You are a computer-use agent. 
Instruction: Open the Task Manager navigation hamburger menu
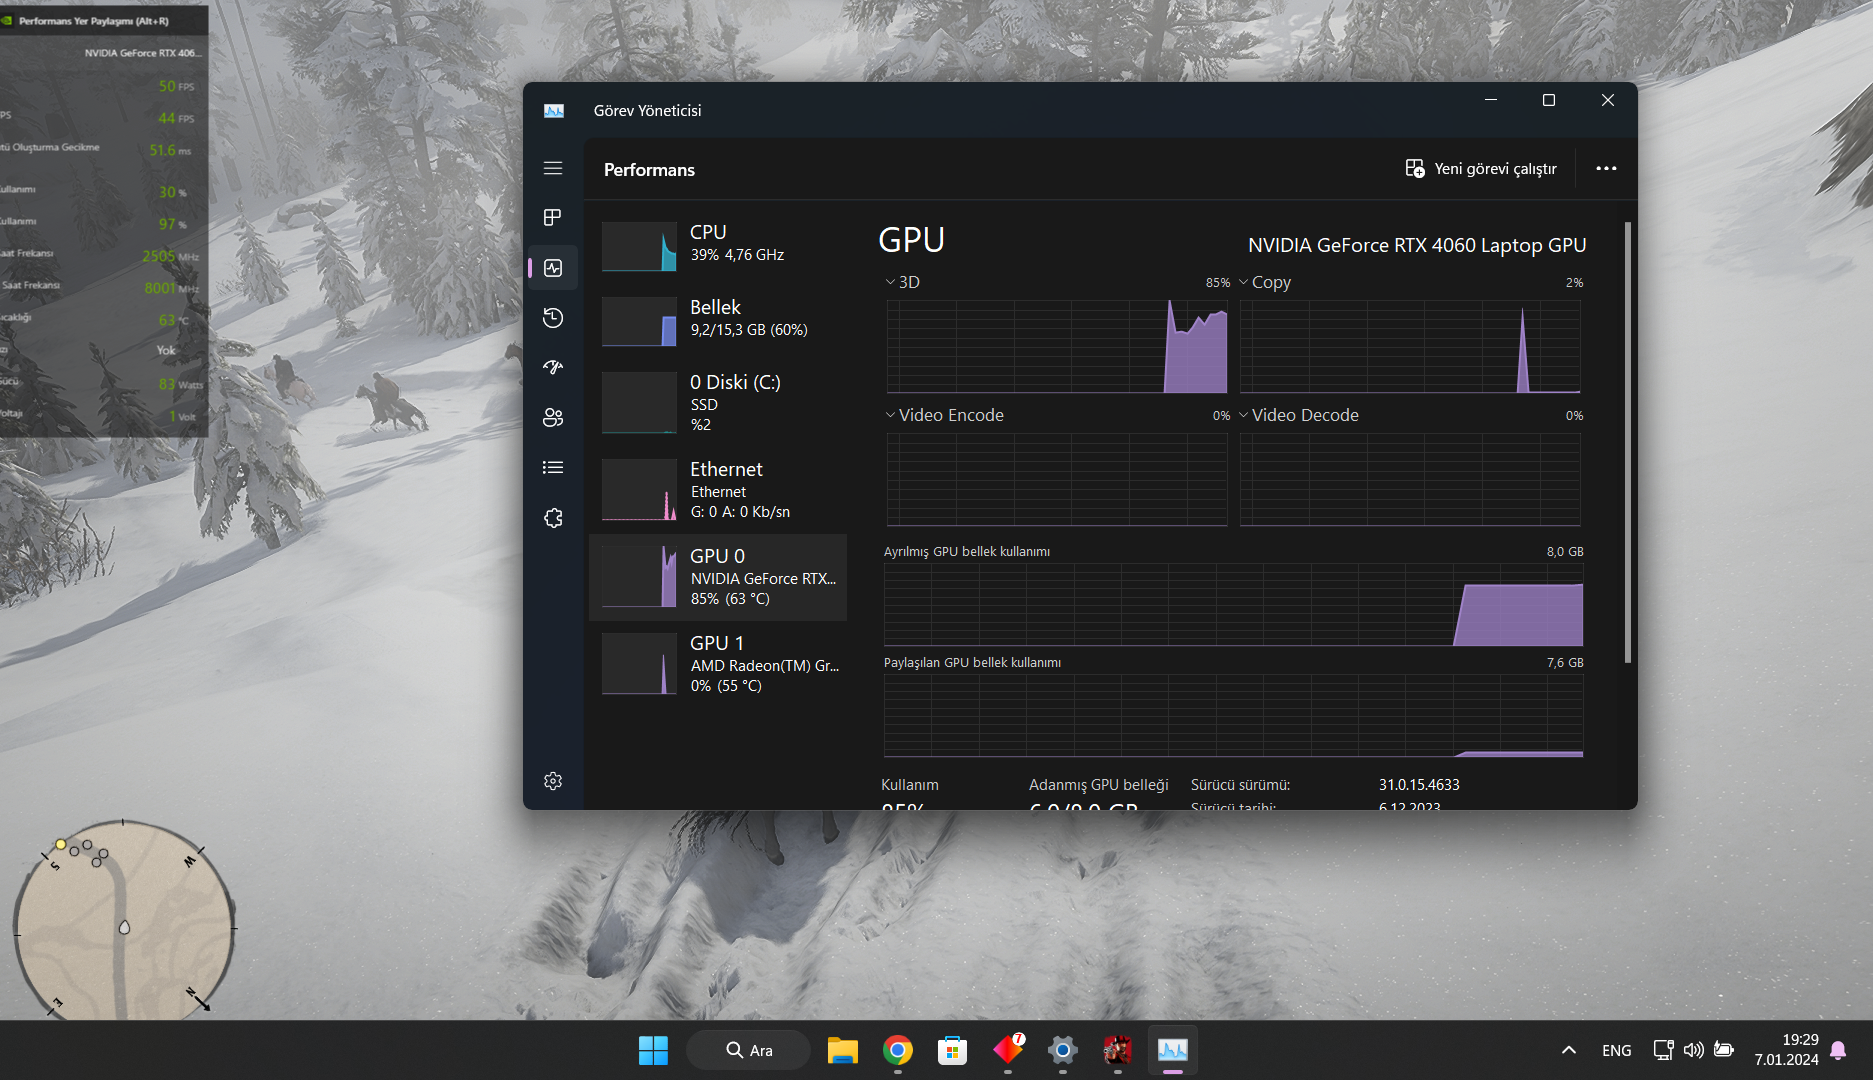tap(553, 168)
